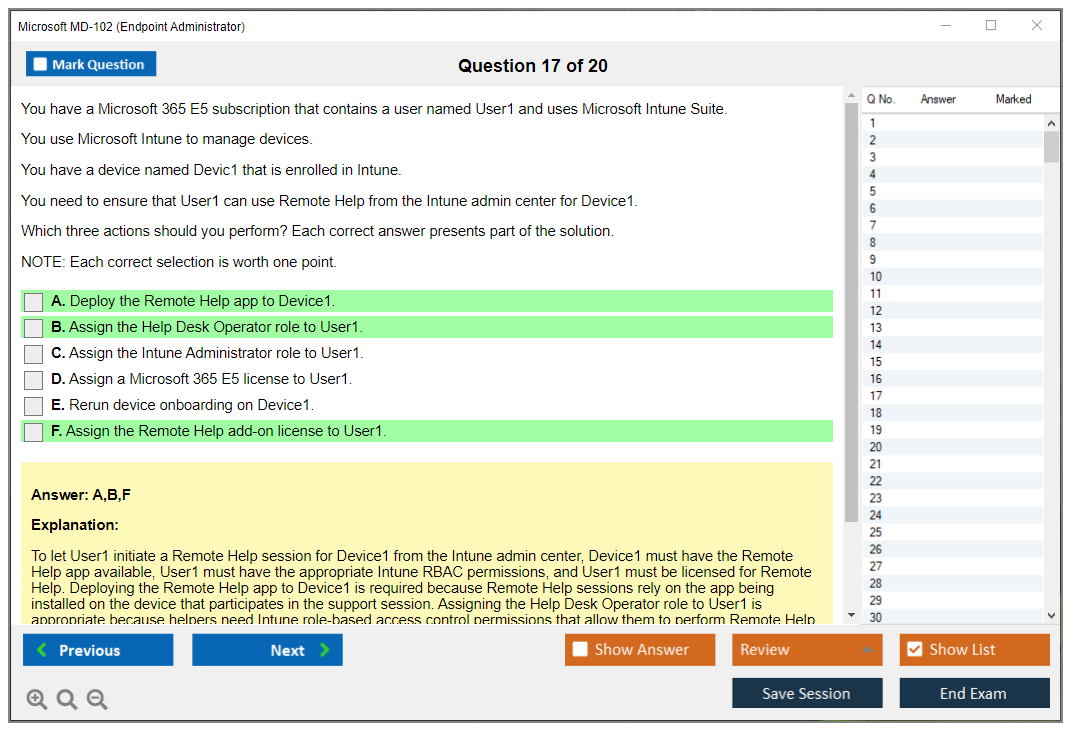The image size is (1075, 735).
Task: Minimize the MD-102 exam window
Action: [945, 25]
